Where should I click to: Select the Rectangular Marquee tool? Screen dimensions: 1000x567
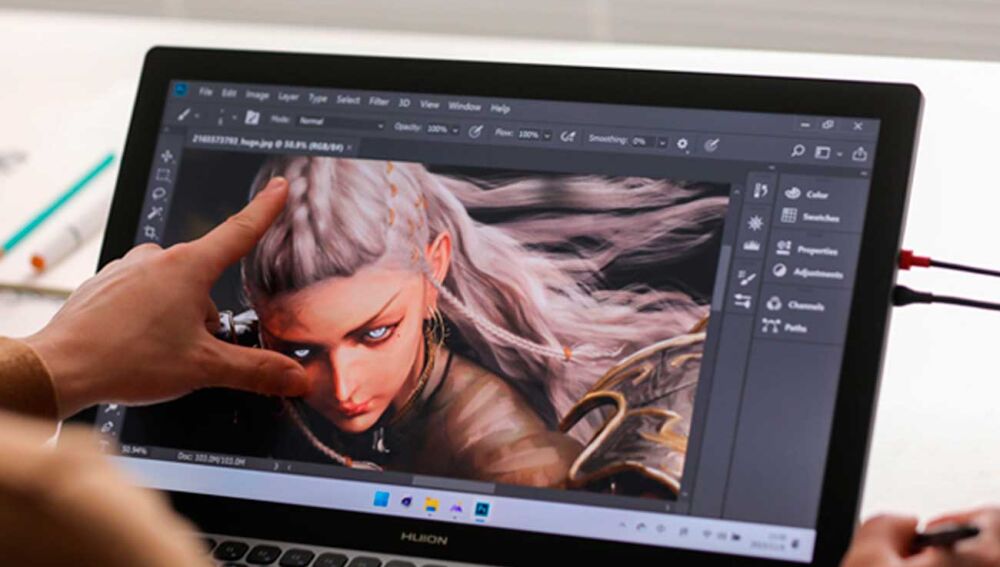(x=163, y=175)
